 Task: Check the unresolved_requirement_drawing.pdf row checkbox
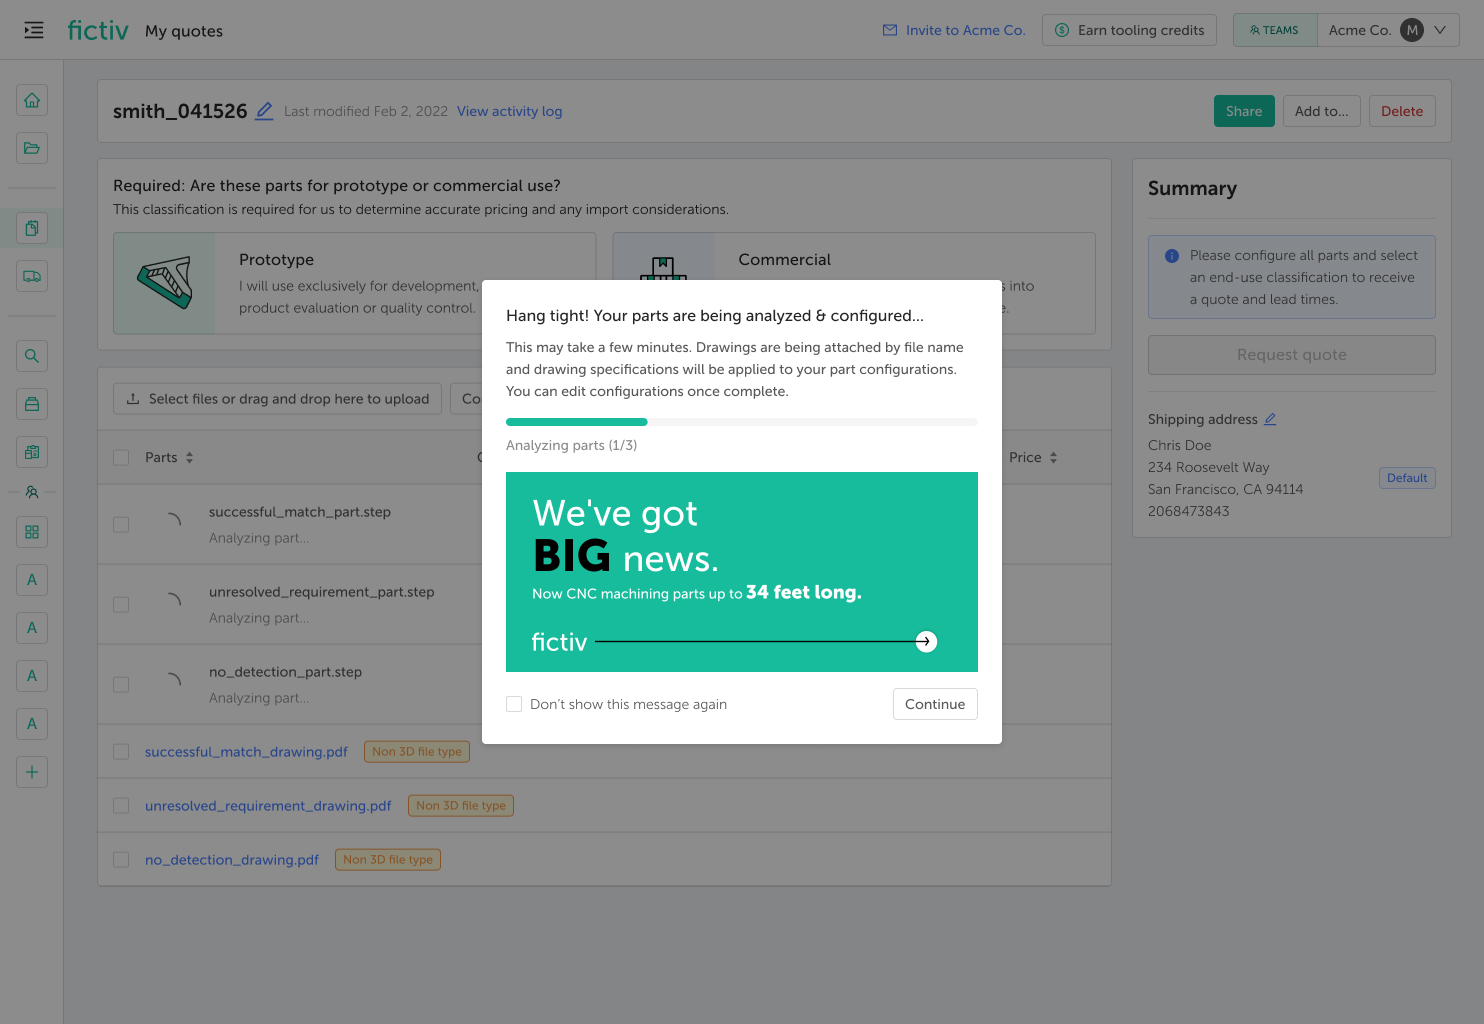coord(121,805)
